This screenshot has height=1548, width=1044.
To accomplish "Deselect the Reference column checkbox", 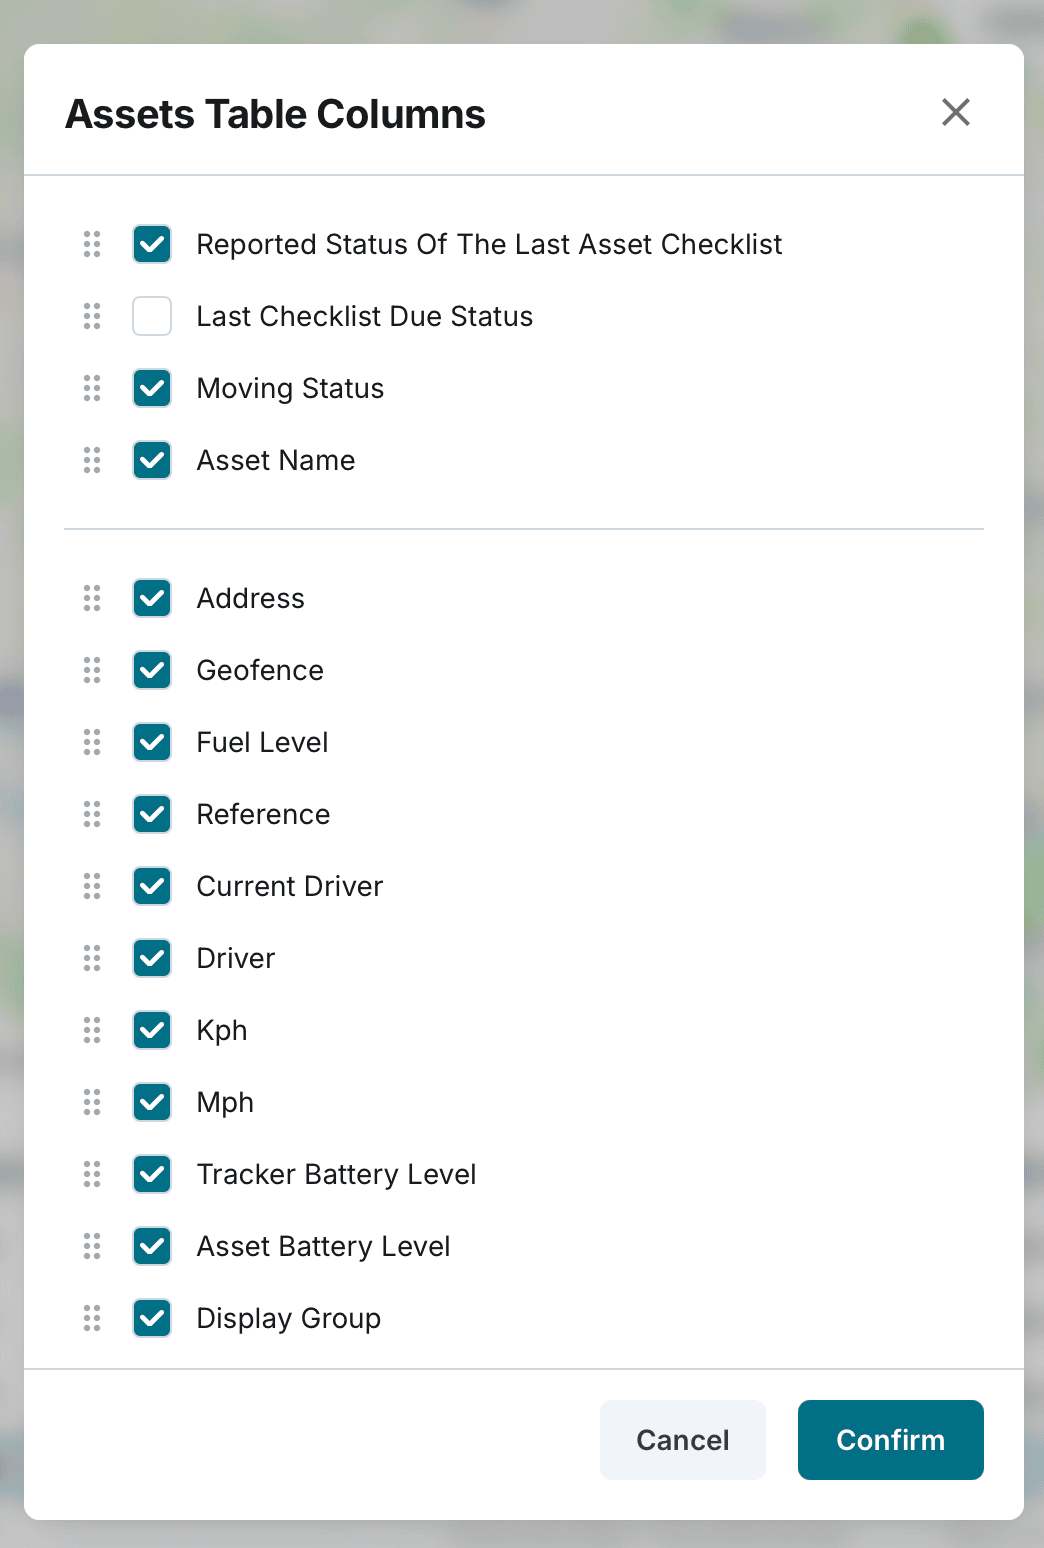I will [x=152, y=814].
